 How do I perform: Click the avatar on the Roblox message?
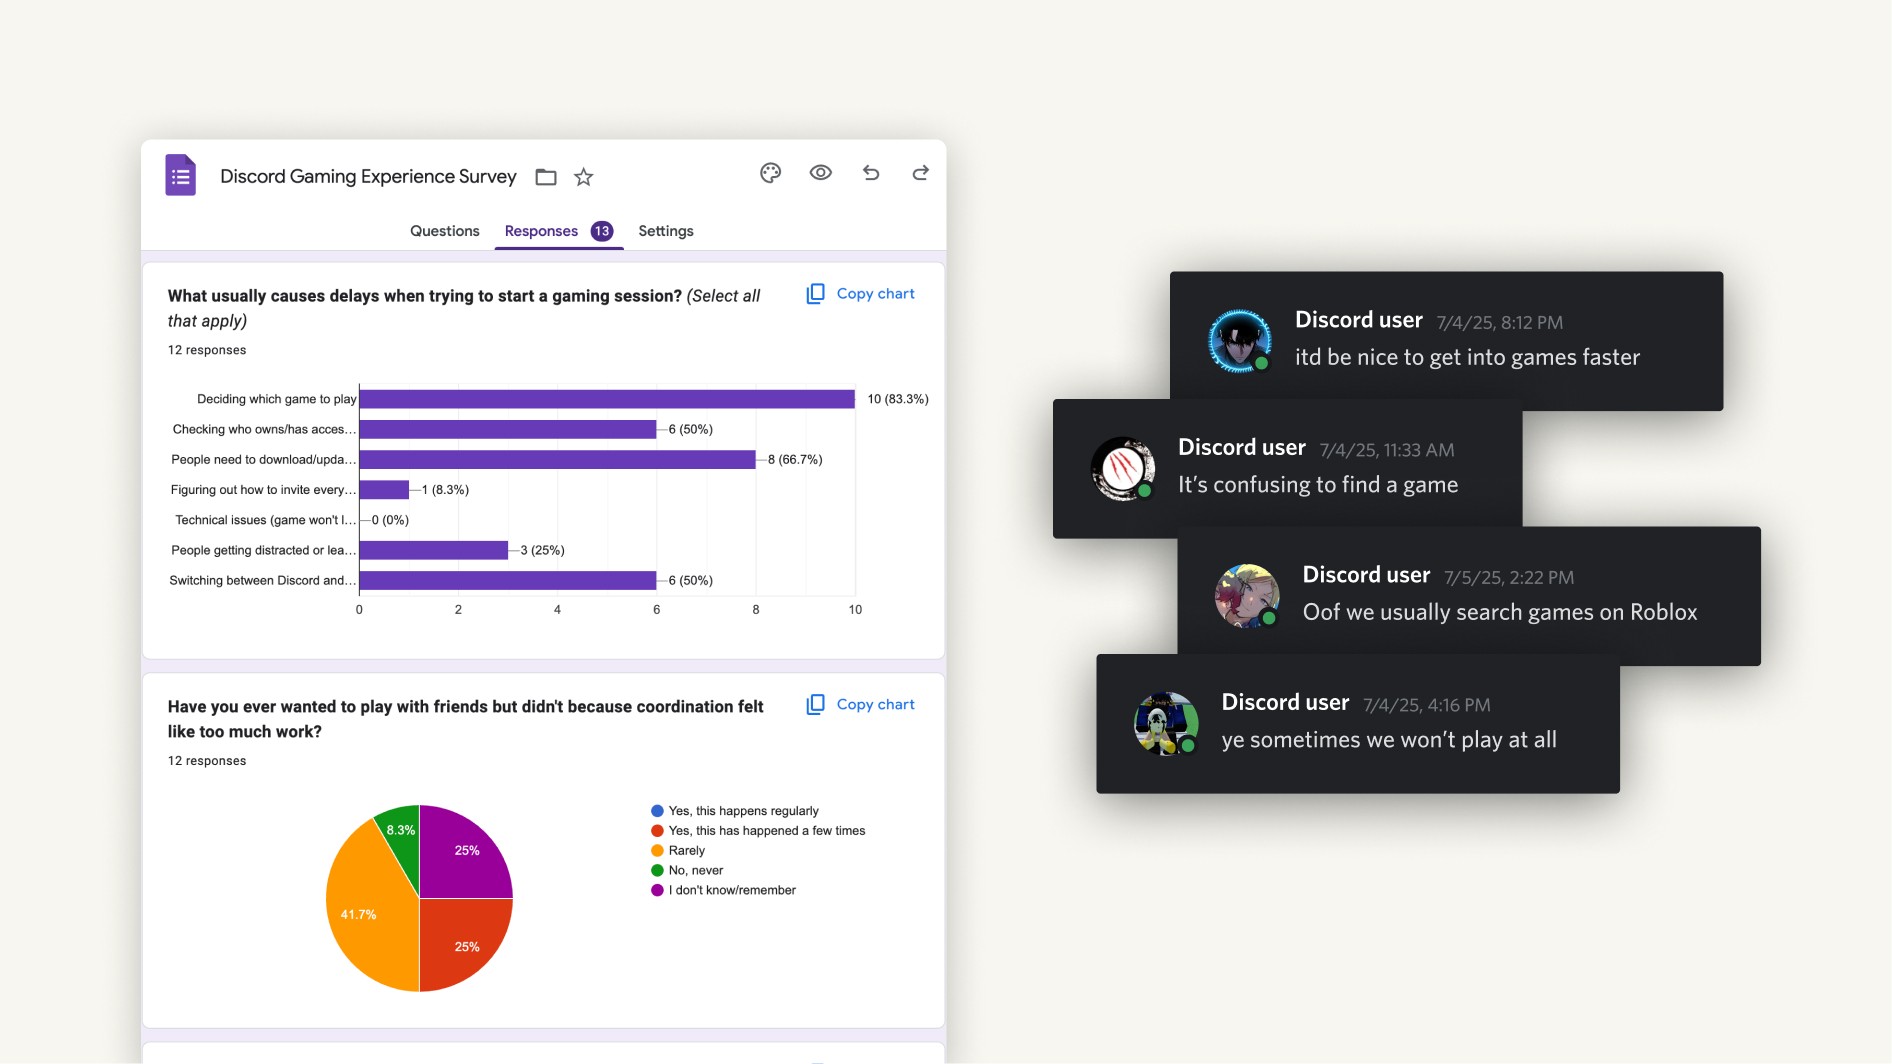click(1247, 596)
